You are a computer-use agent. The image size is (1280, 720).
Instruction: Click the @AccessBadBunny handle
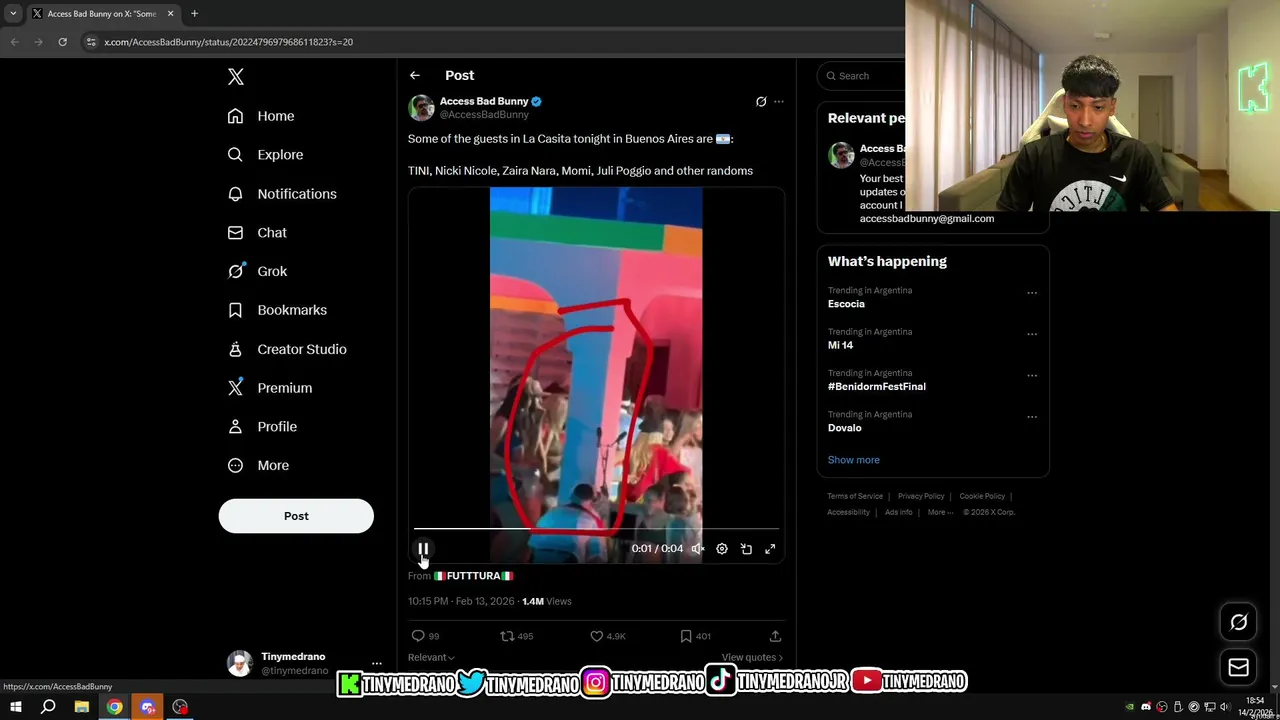click(x=484, y=115)
